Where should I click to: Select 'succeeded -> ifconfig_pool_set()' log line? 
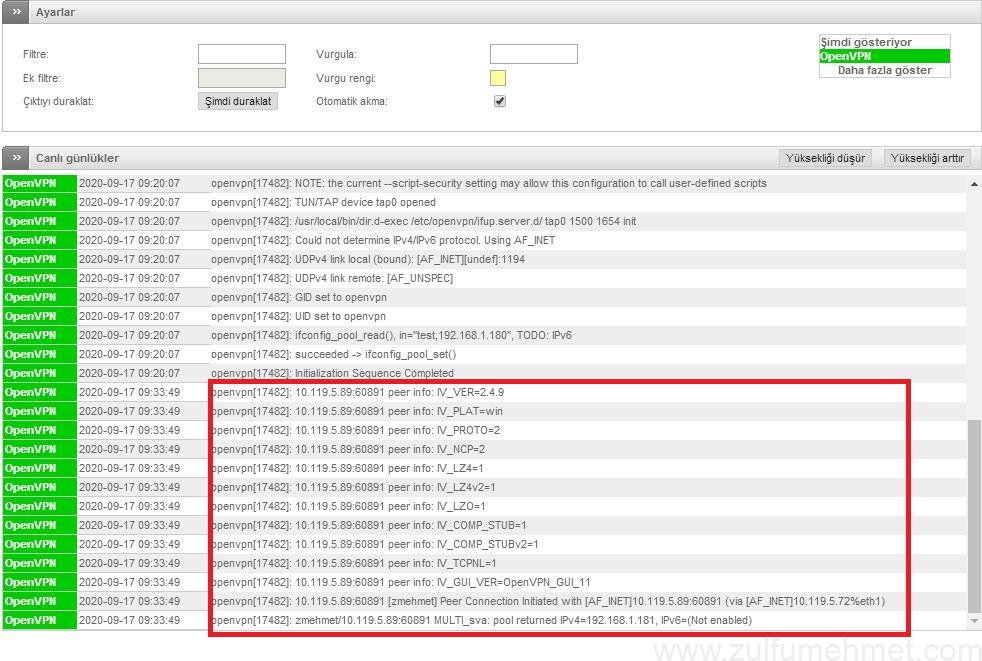[x=483, y=355]
